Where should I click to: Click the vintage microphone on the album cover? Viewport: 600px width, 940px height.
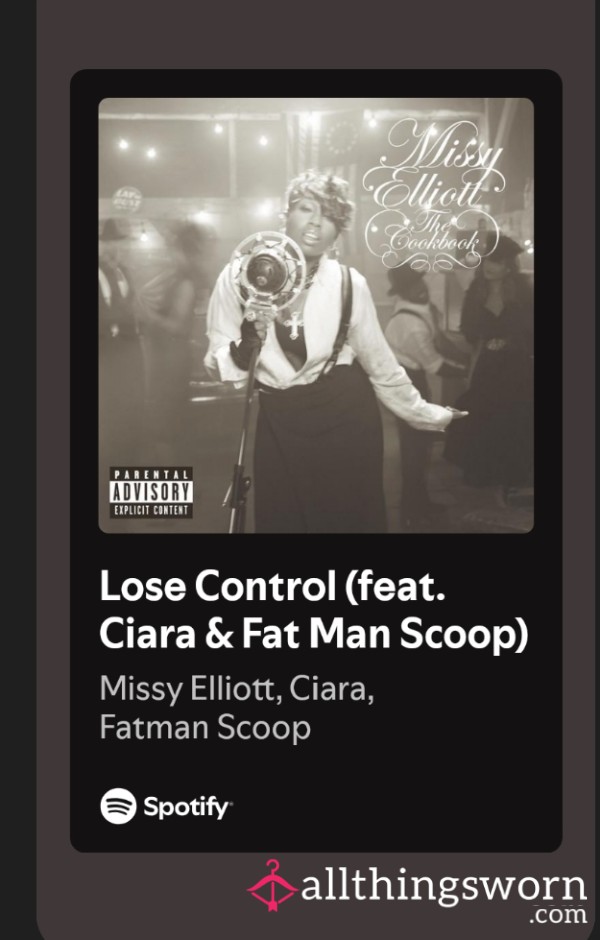[267, 275]
